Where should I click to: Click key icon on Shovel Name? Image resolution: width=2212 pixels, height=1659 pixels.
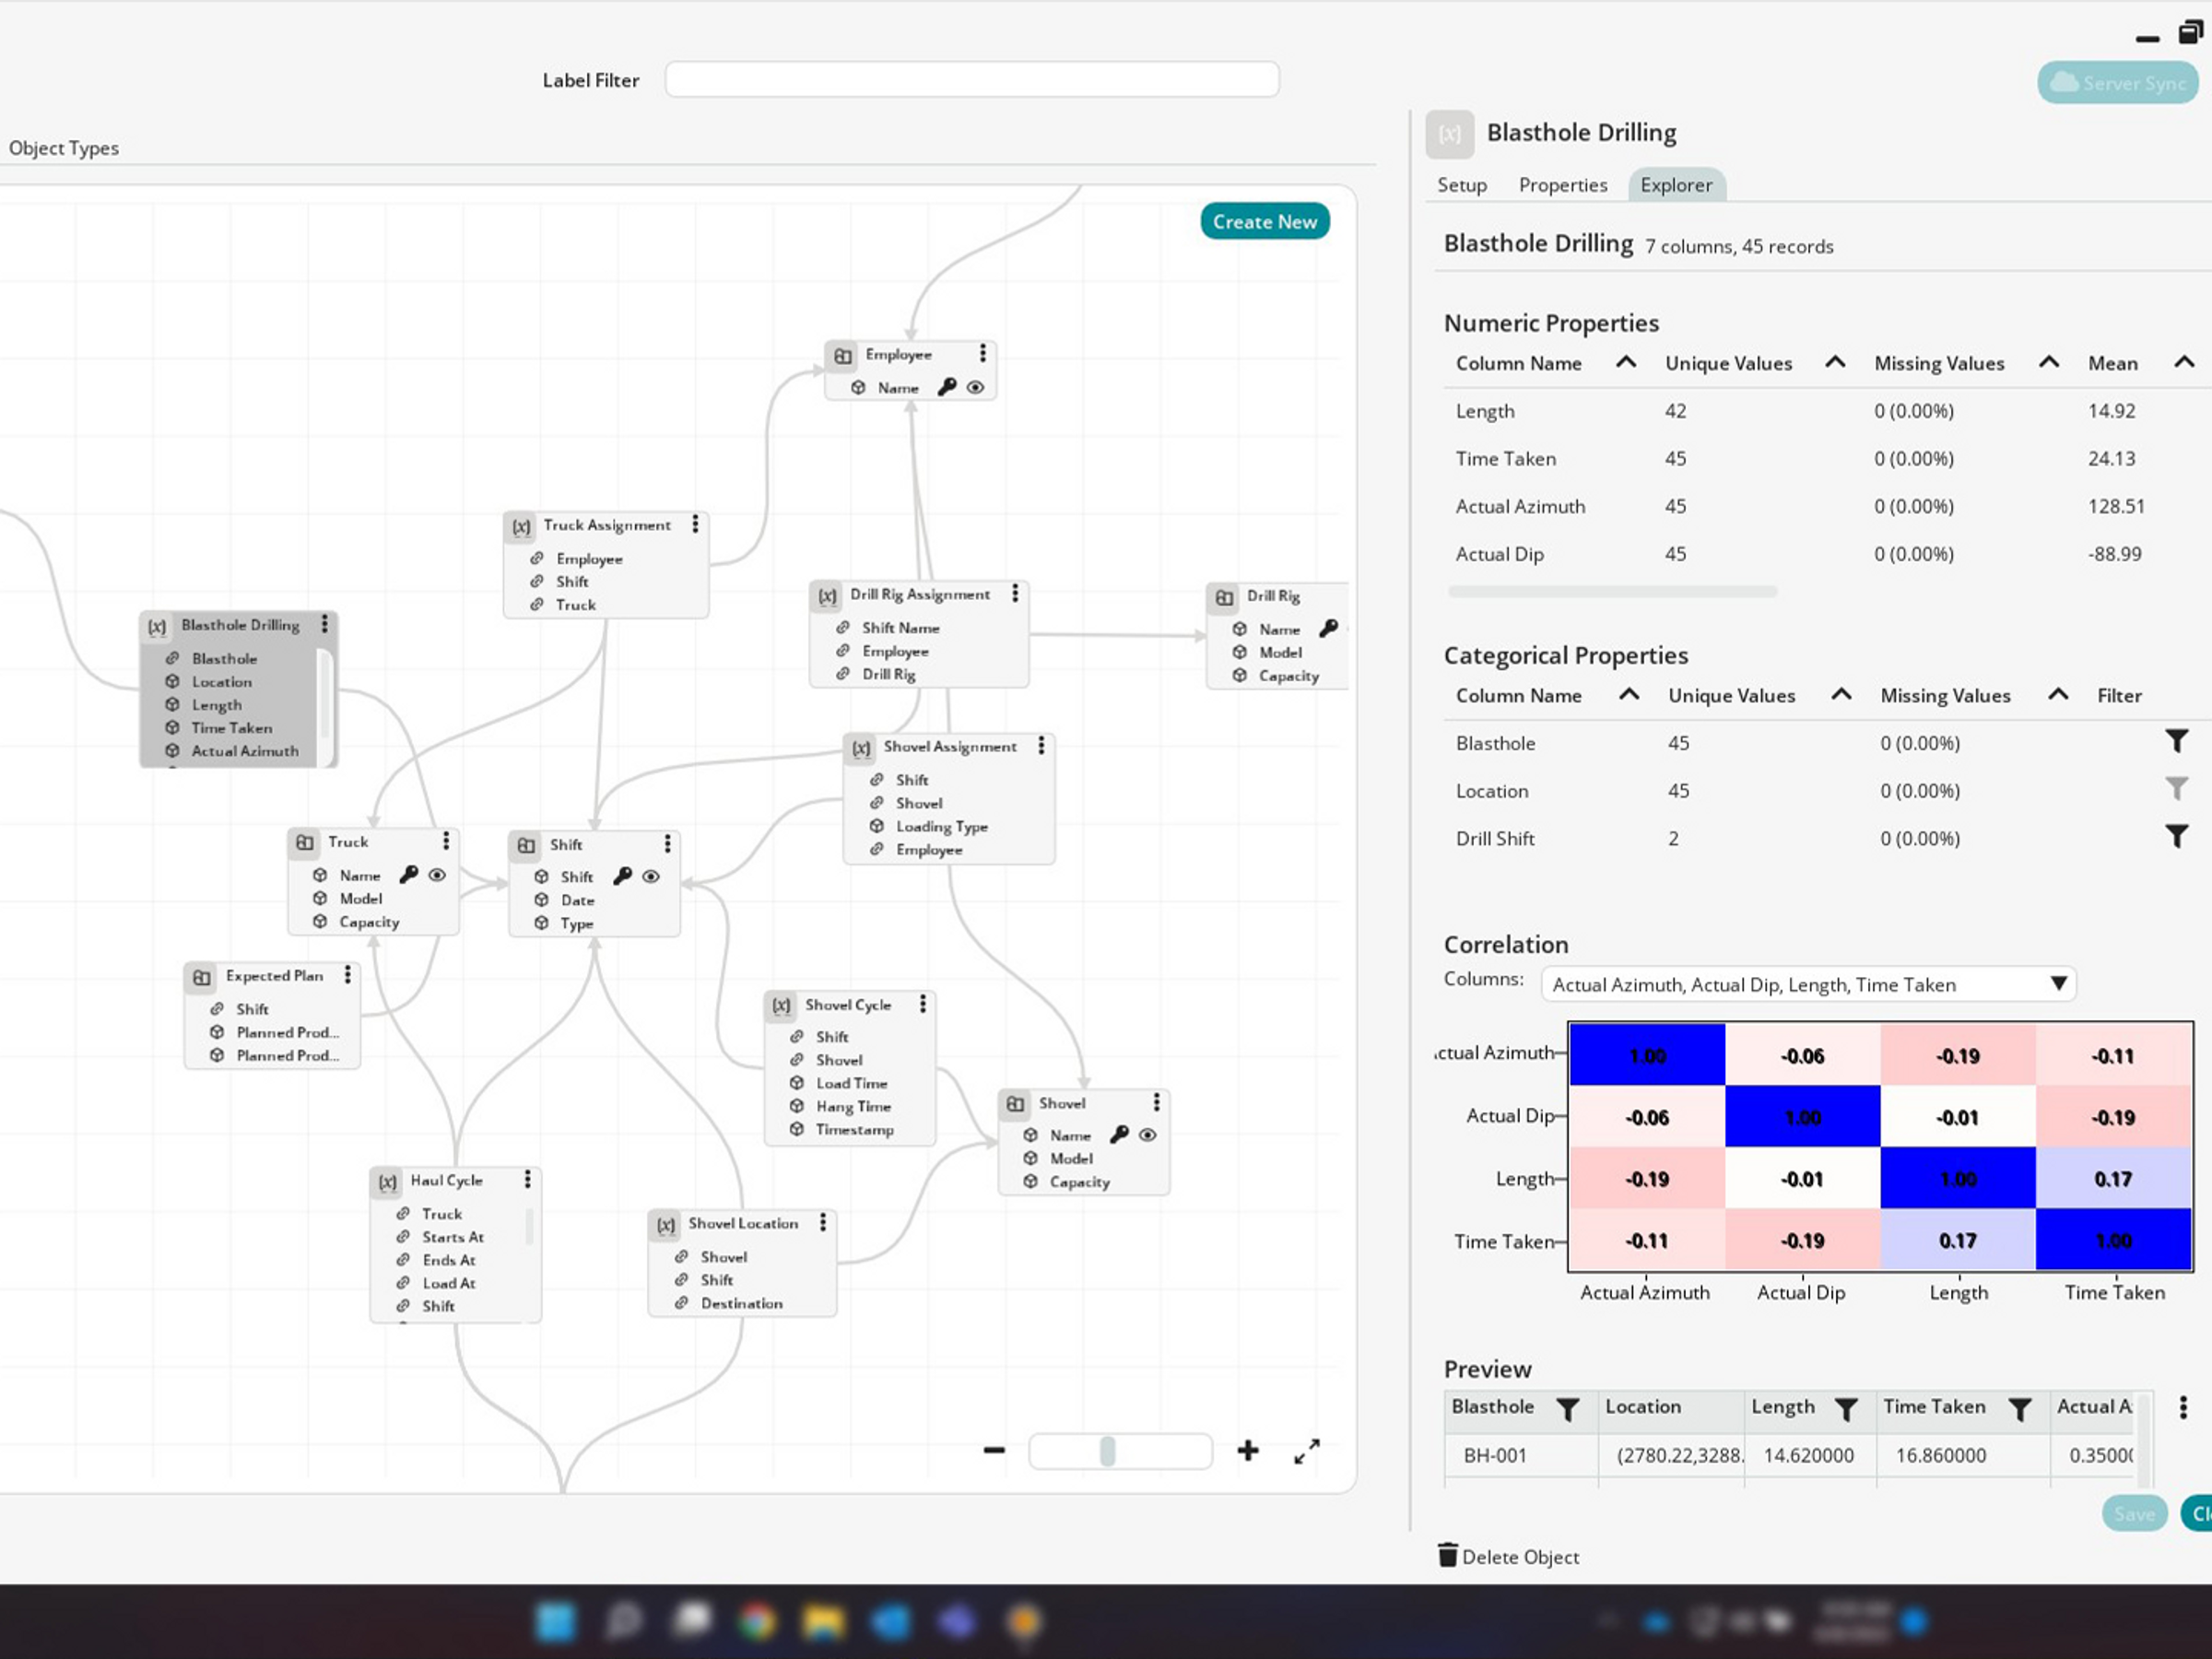1120,1135
